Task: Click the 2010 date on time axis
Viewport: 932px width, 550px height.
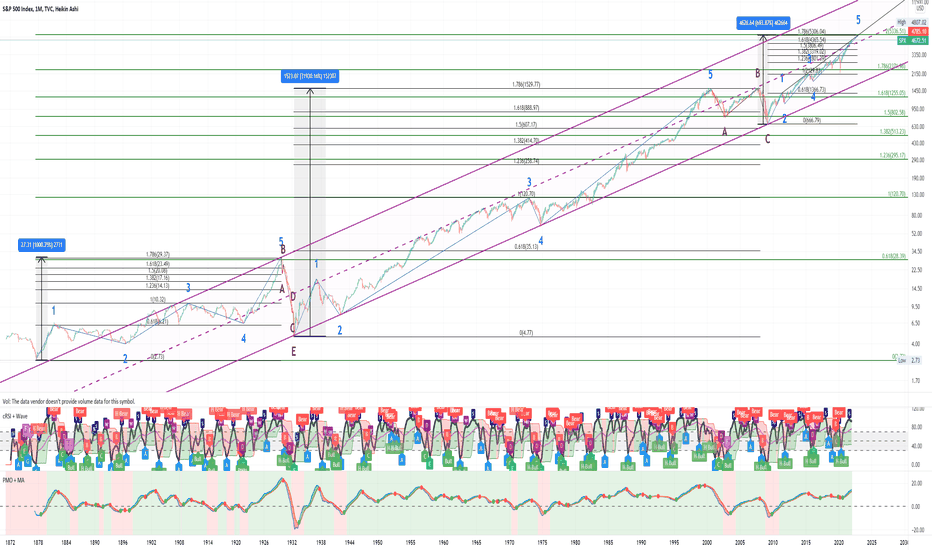Action: 773,543
